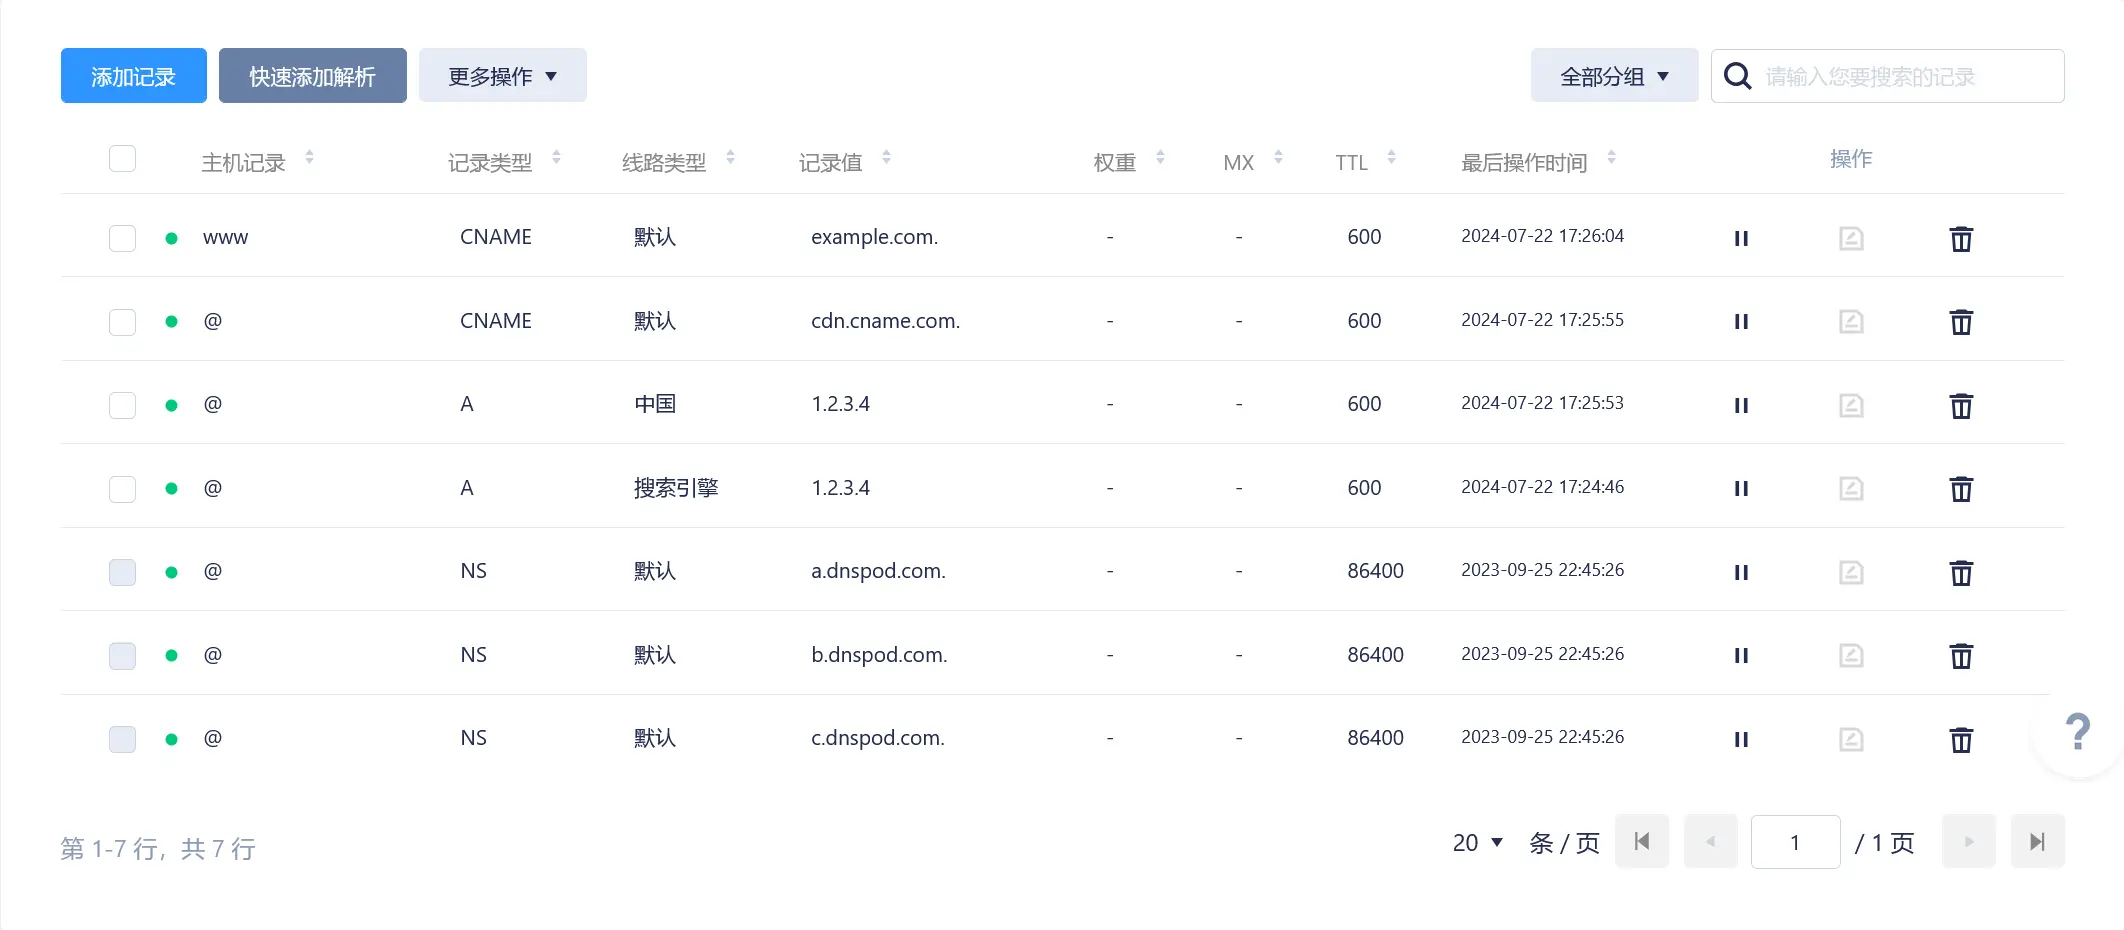This screenshot has height=930, width=2124.
Task: Open the 全部分组 group filter
Action: point(1614,76)
